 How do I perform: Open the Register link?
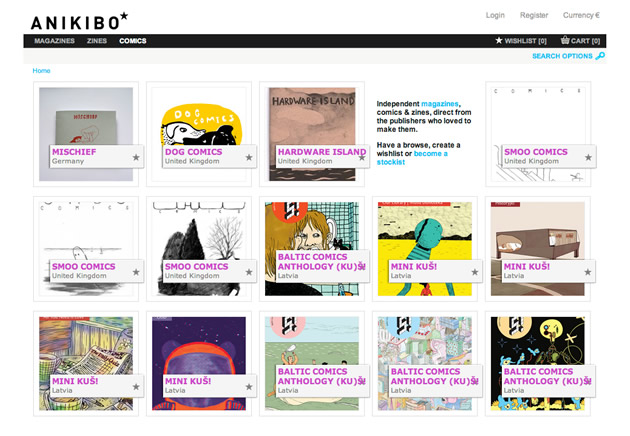[x=534, y=15]
